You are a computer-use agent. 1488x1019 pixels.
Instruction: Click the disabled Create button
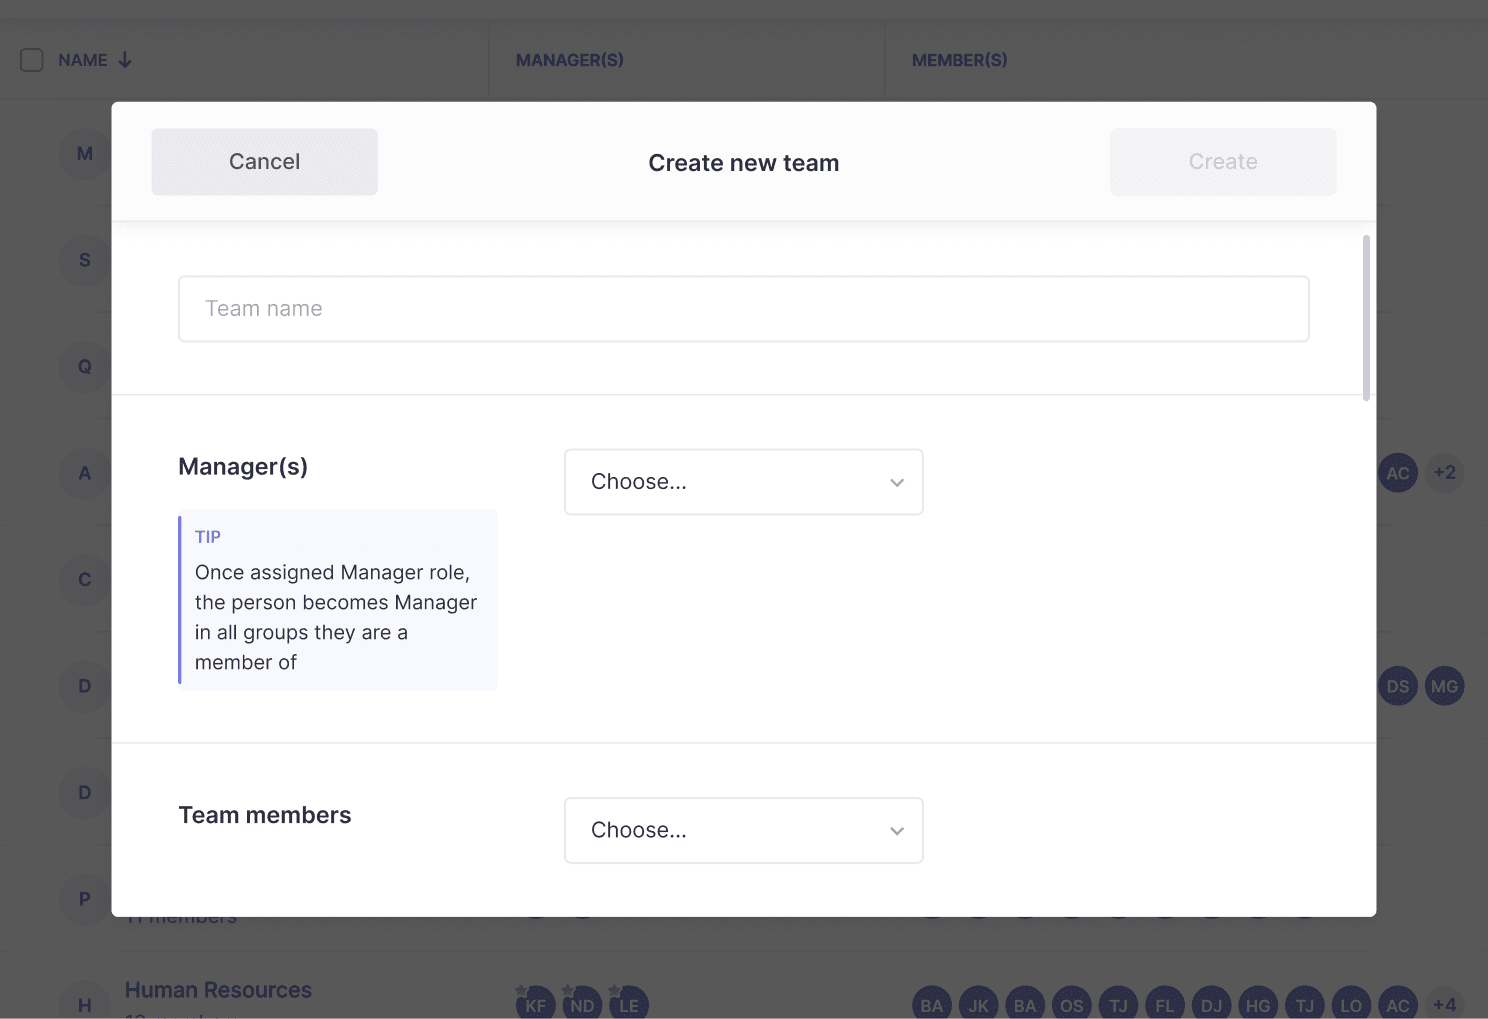coord(1223,162)
